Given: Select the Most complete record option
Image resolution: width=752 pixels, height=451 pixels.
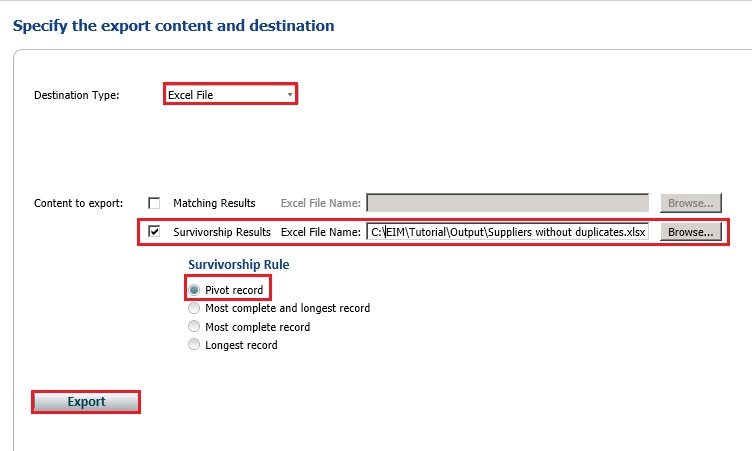Looking at the screenshot, I should click(194, 327).
